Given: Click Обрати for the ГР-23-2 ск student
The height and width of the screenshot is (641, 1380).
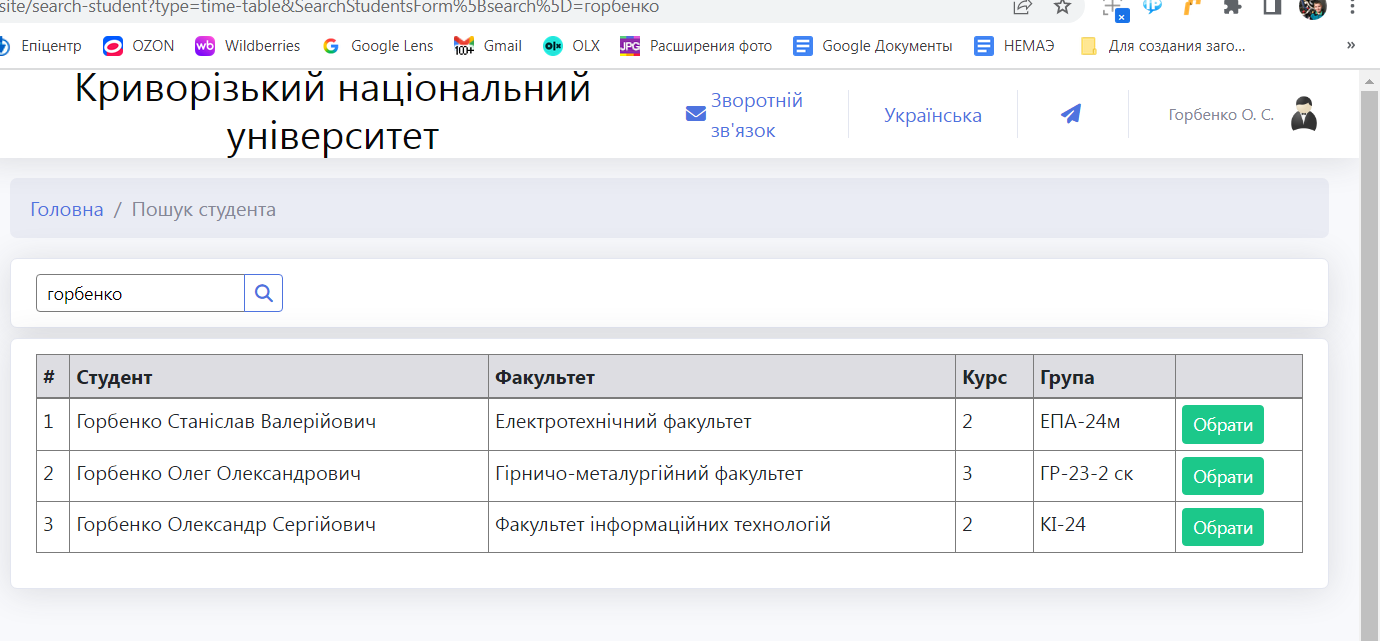Looking at the screenshot, I should (x=1222, y=476).
